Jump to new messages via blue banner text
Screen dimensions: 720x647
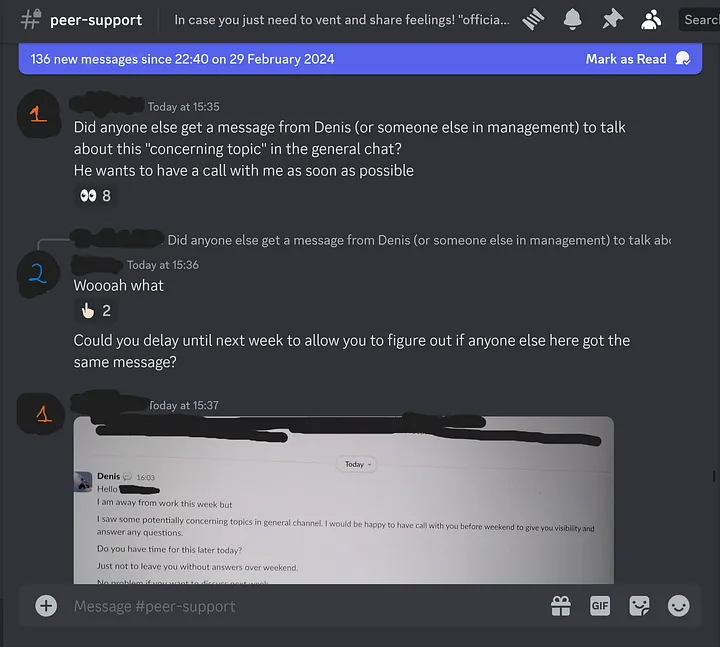(182, 59)
